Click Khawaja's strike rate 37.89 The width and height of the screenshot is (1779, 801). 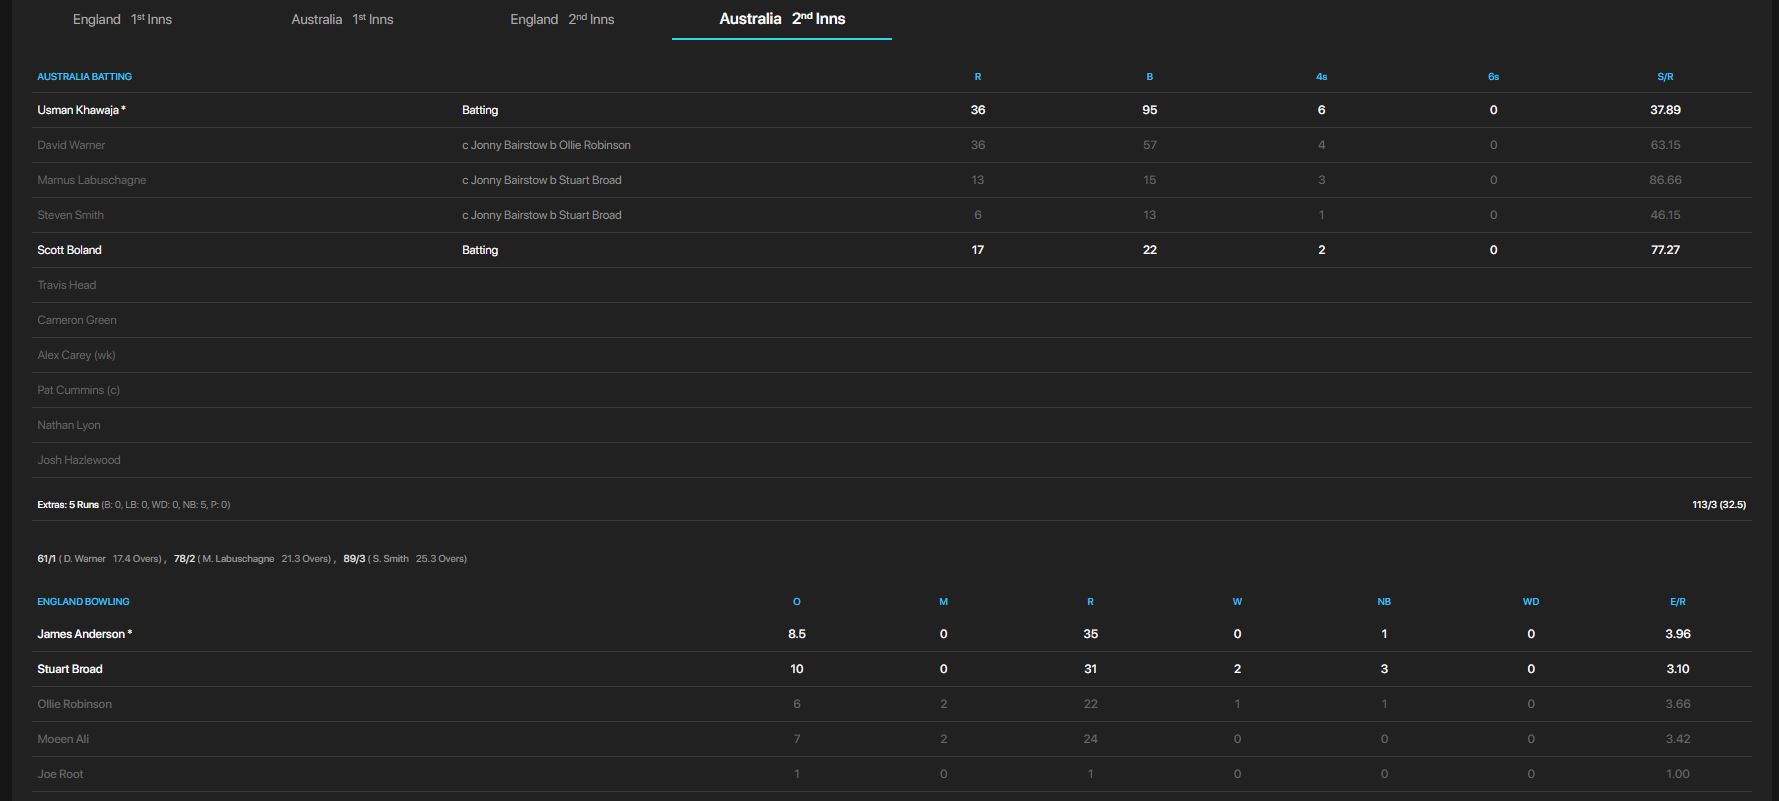(1665, 110)
